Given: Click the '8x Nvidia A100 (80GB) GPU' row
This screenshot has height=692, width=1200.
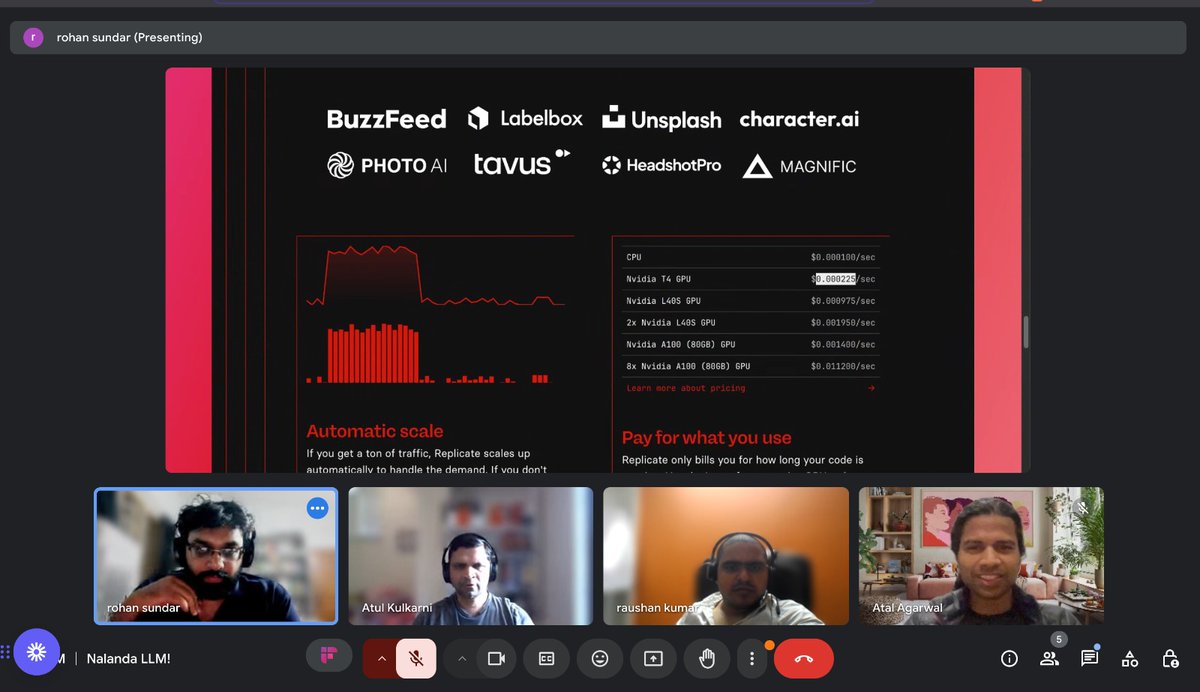Looking at the screenshot, I should coord(751,366).
